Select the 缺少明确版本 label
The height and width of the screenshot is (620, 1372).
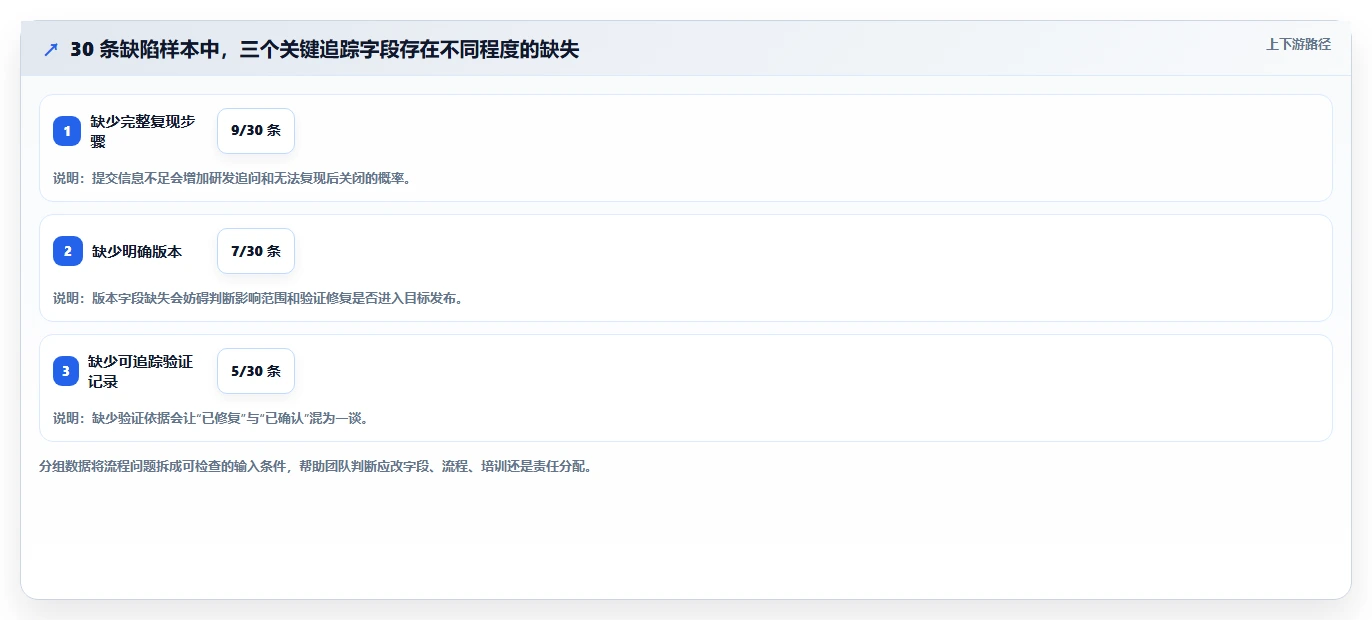137,252
